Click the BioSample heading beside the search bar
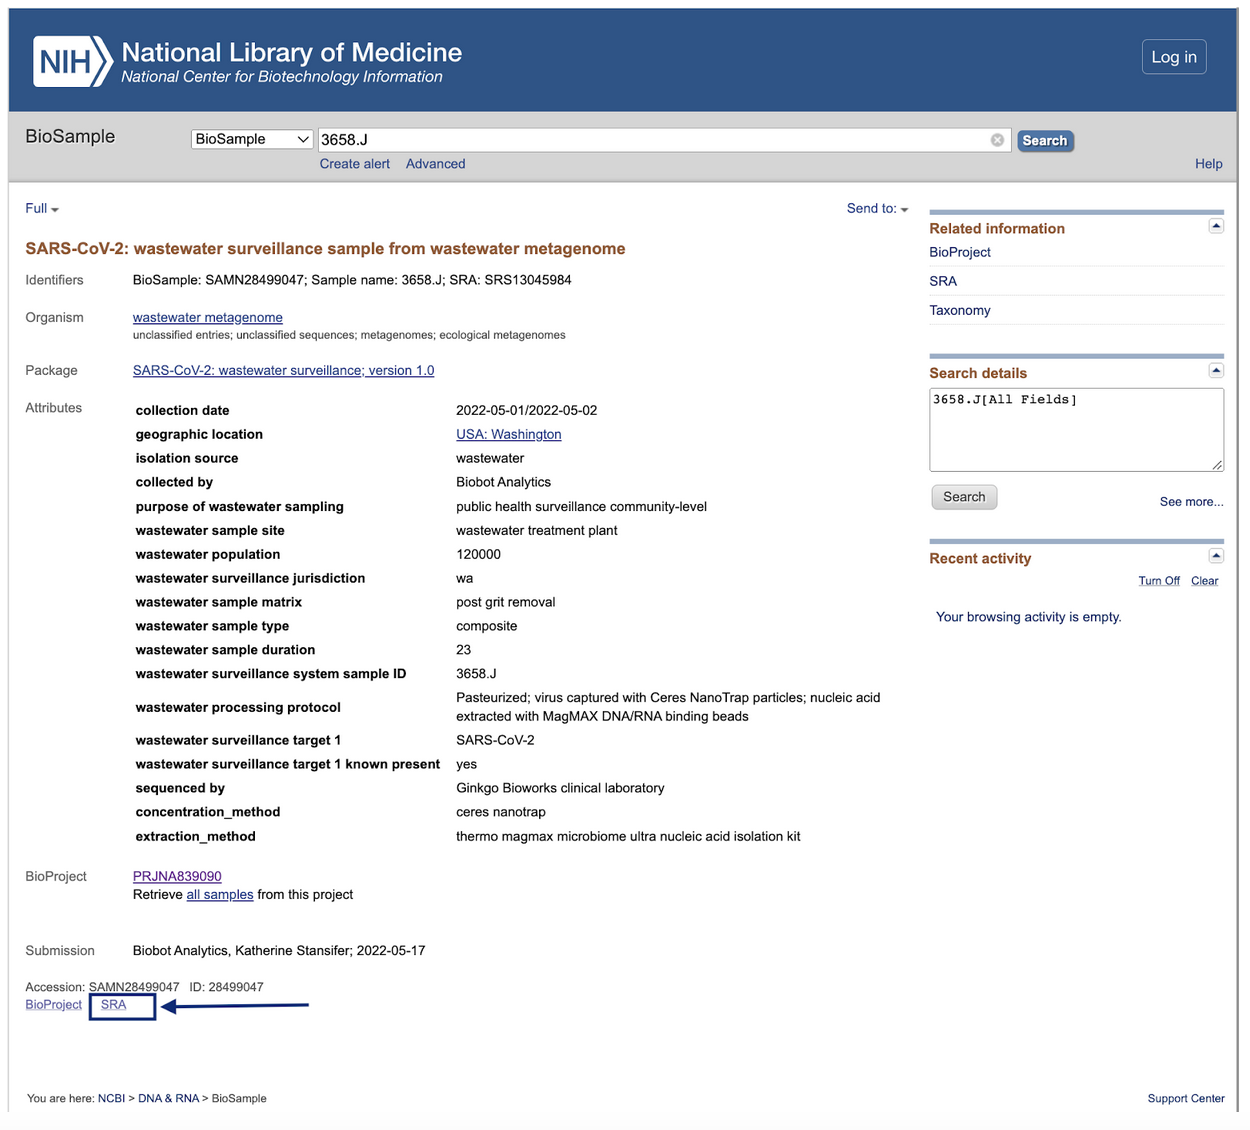This screenshot has width=1250, height=1130. click(x=70, y=136)
